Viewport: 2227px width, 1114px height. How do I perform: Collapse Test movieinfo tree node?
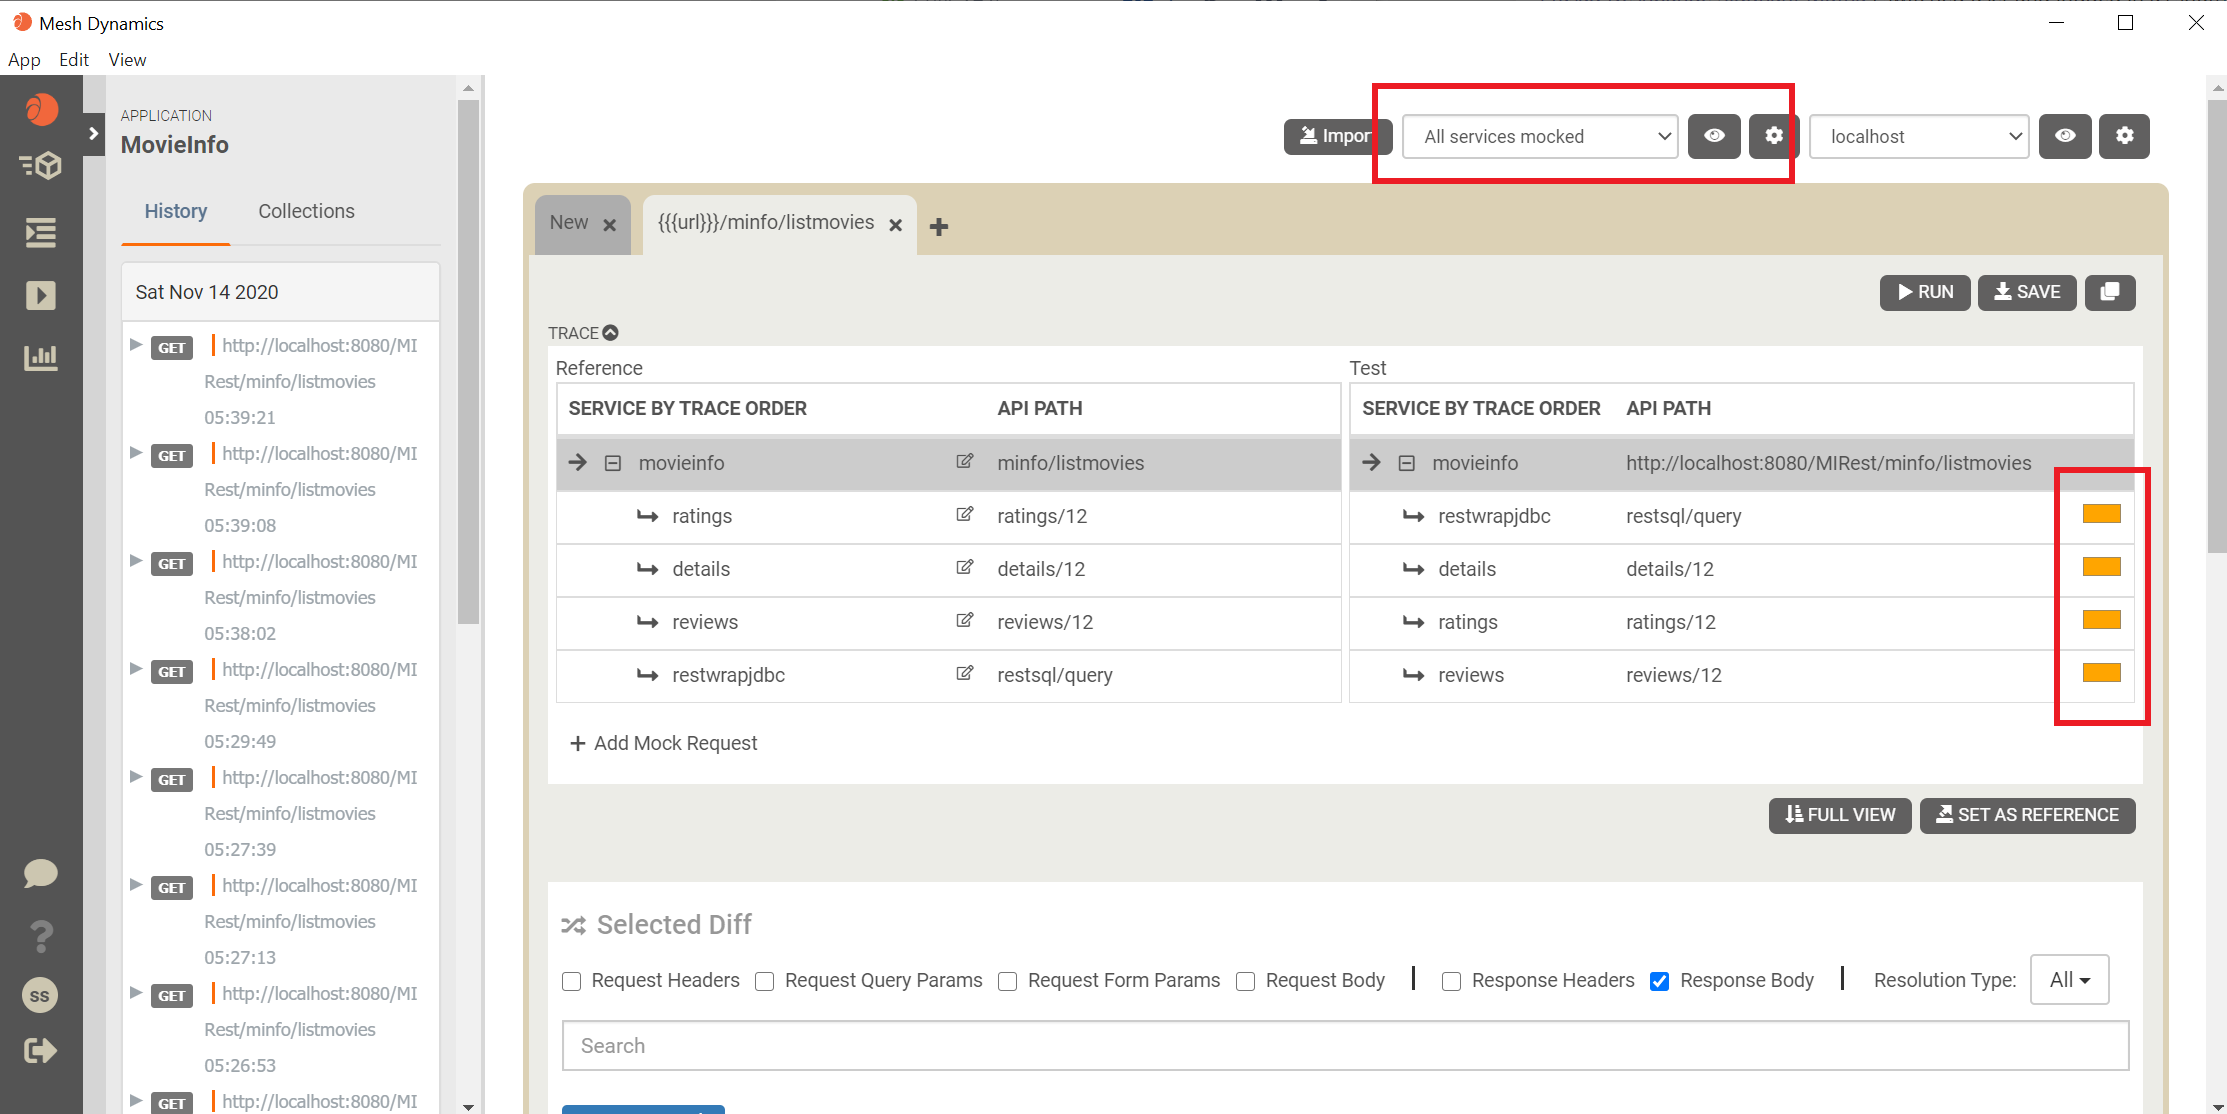pyautogui.click(x=1407, y=463)
